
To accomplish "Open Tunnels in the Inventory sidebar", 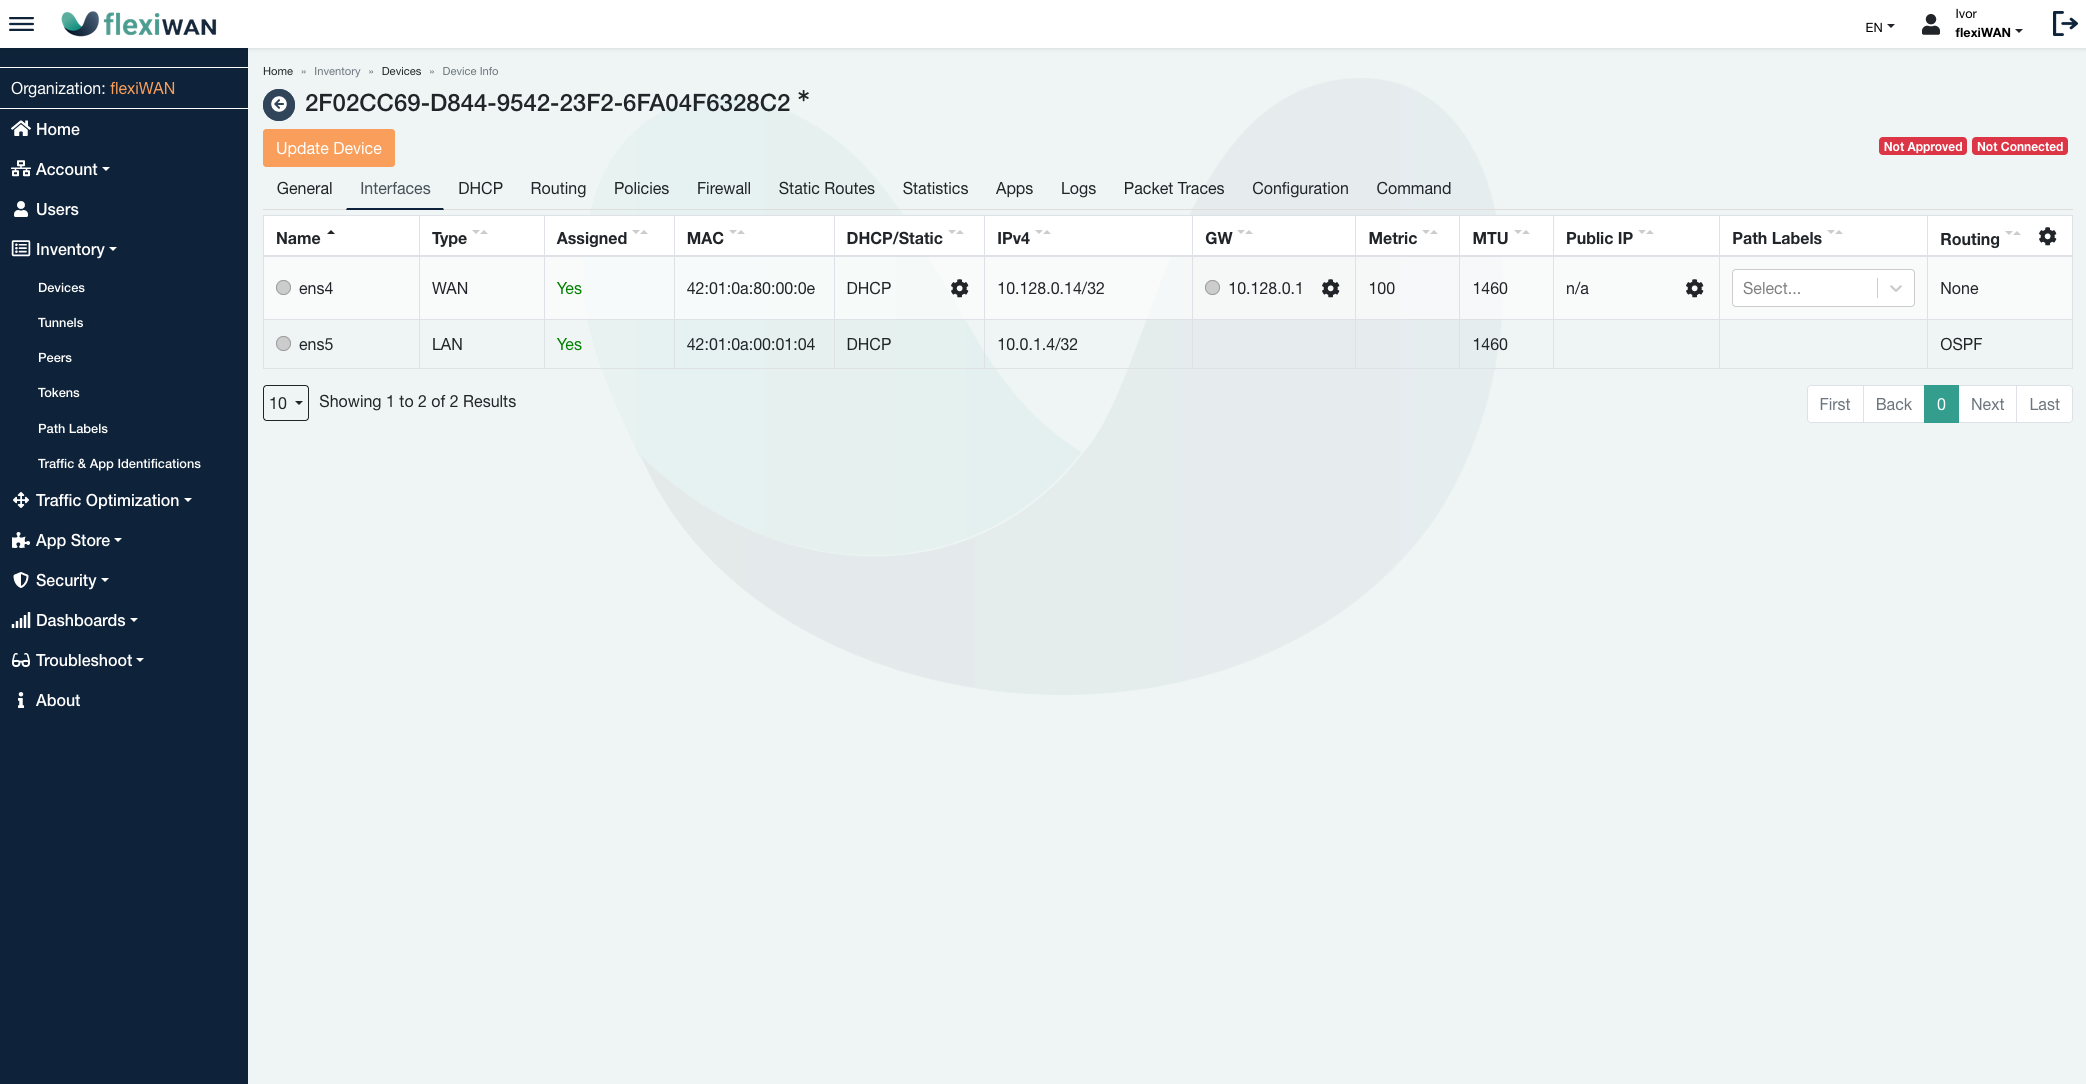I will click(x=61, y=322).
